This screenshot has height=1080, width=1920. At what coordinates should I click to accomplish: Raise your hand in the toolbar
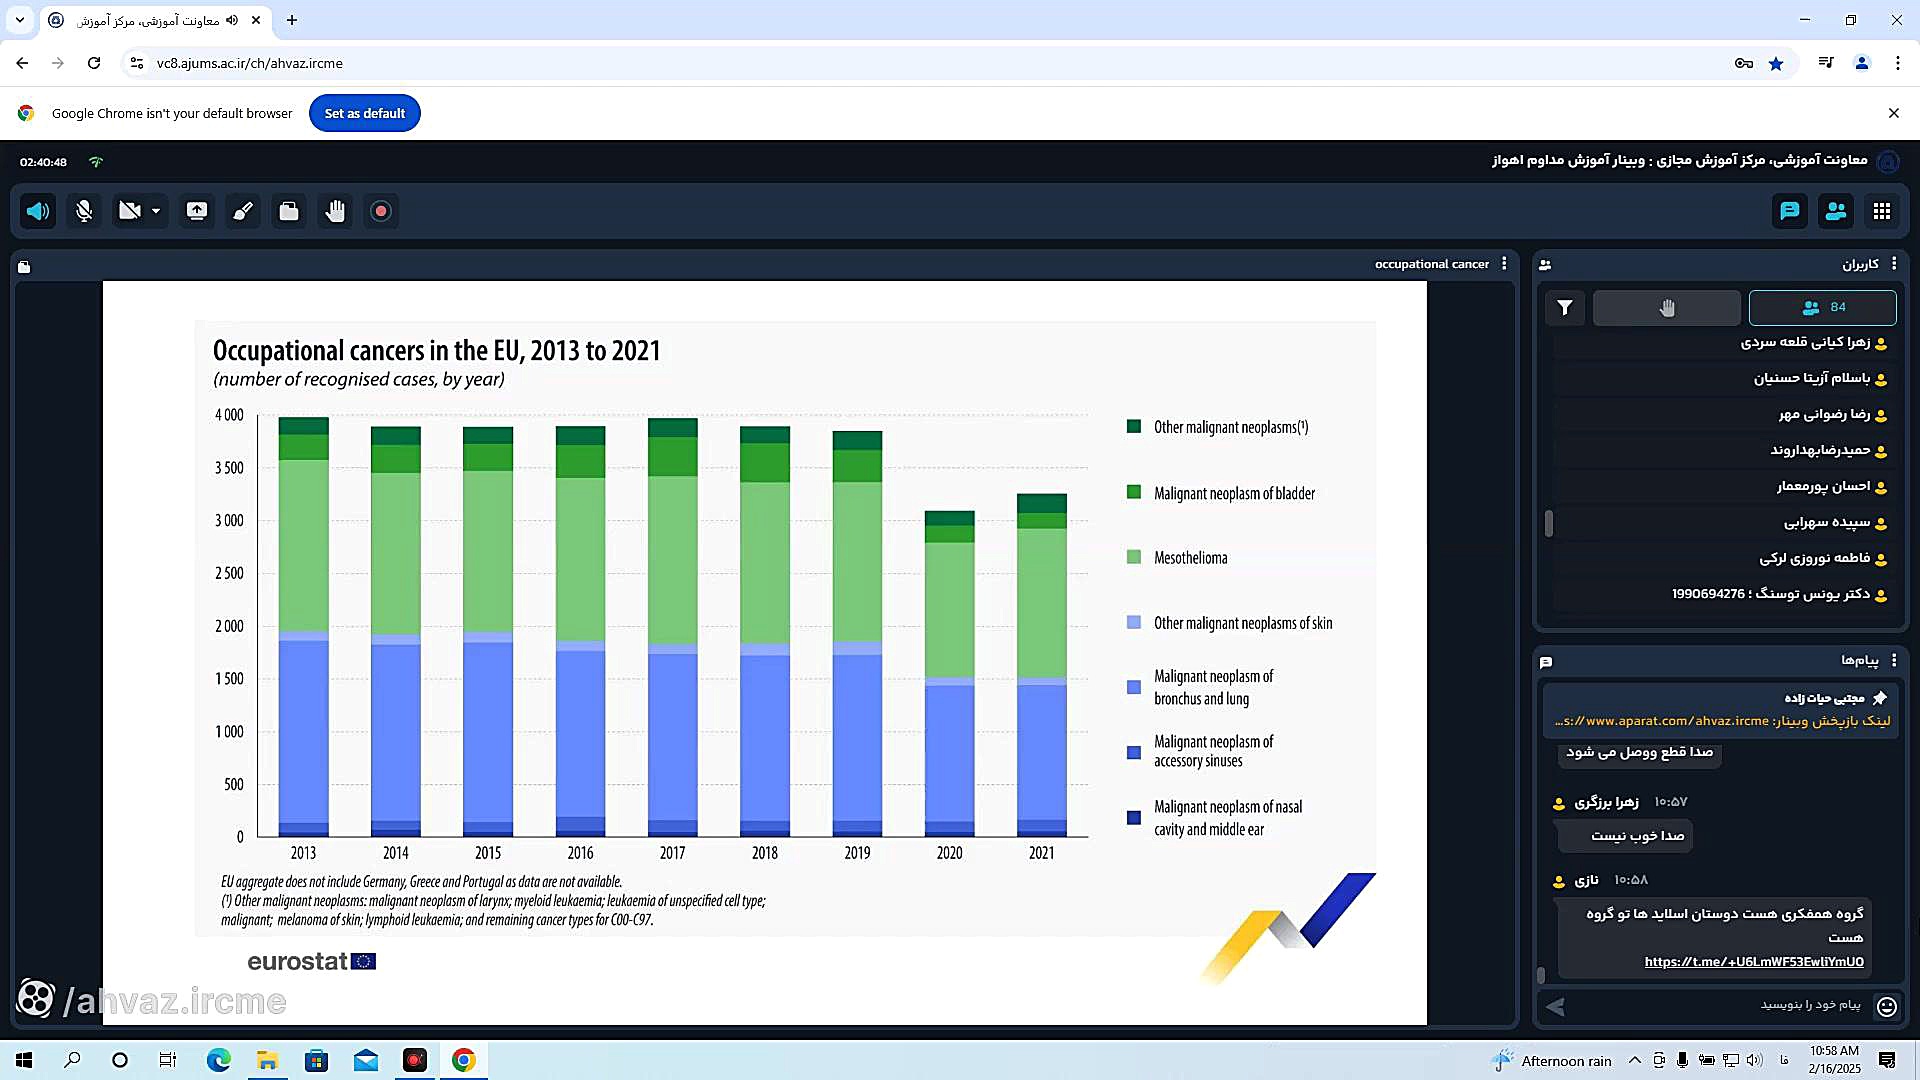[335, 211]
